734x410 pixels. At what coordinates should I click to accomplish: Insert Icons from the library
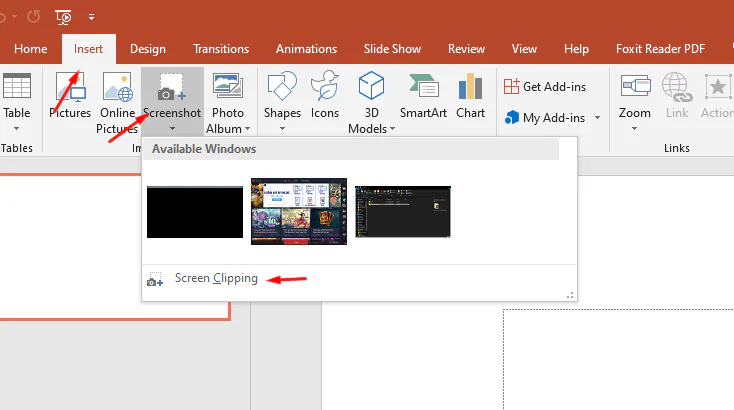324,95
